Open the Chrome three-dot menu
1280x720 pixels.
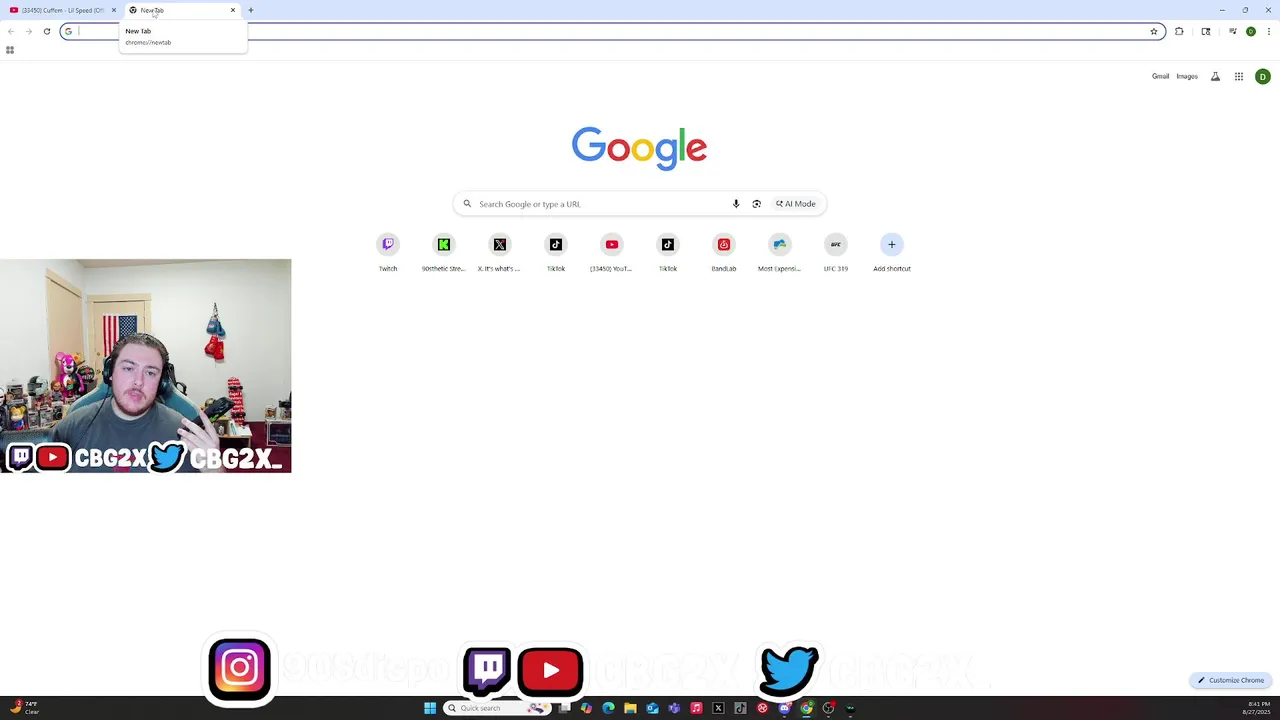[1268, 31]
